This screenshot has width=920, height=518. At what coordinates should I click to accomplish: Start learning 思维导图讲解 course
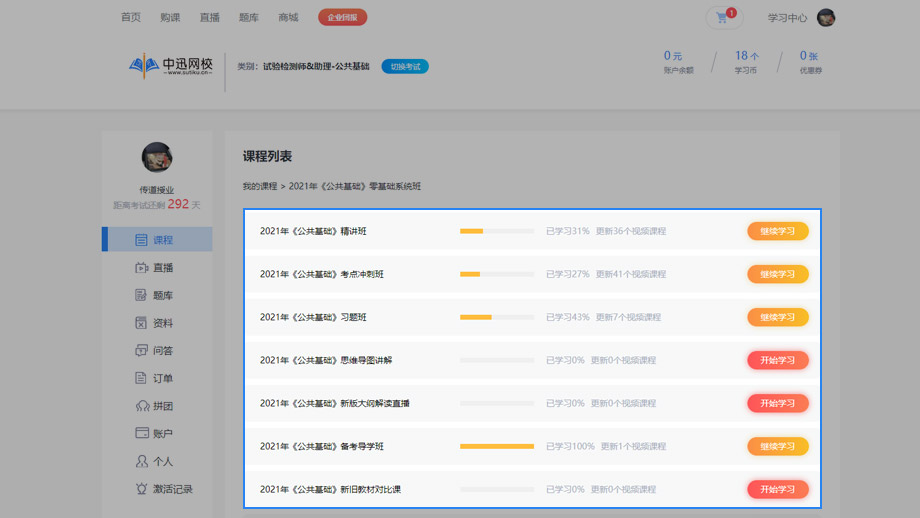(777, 360)
